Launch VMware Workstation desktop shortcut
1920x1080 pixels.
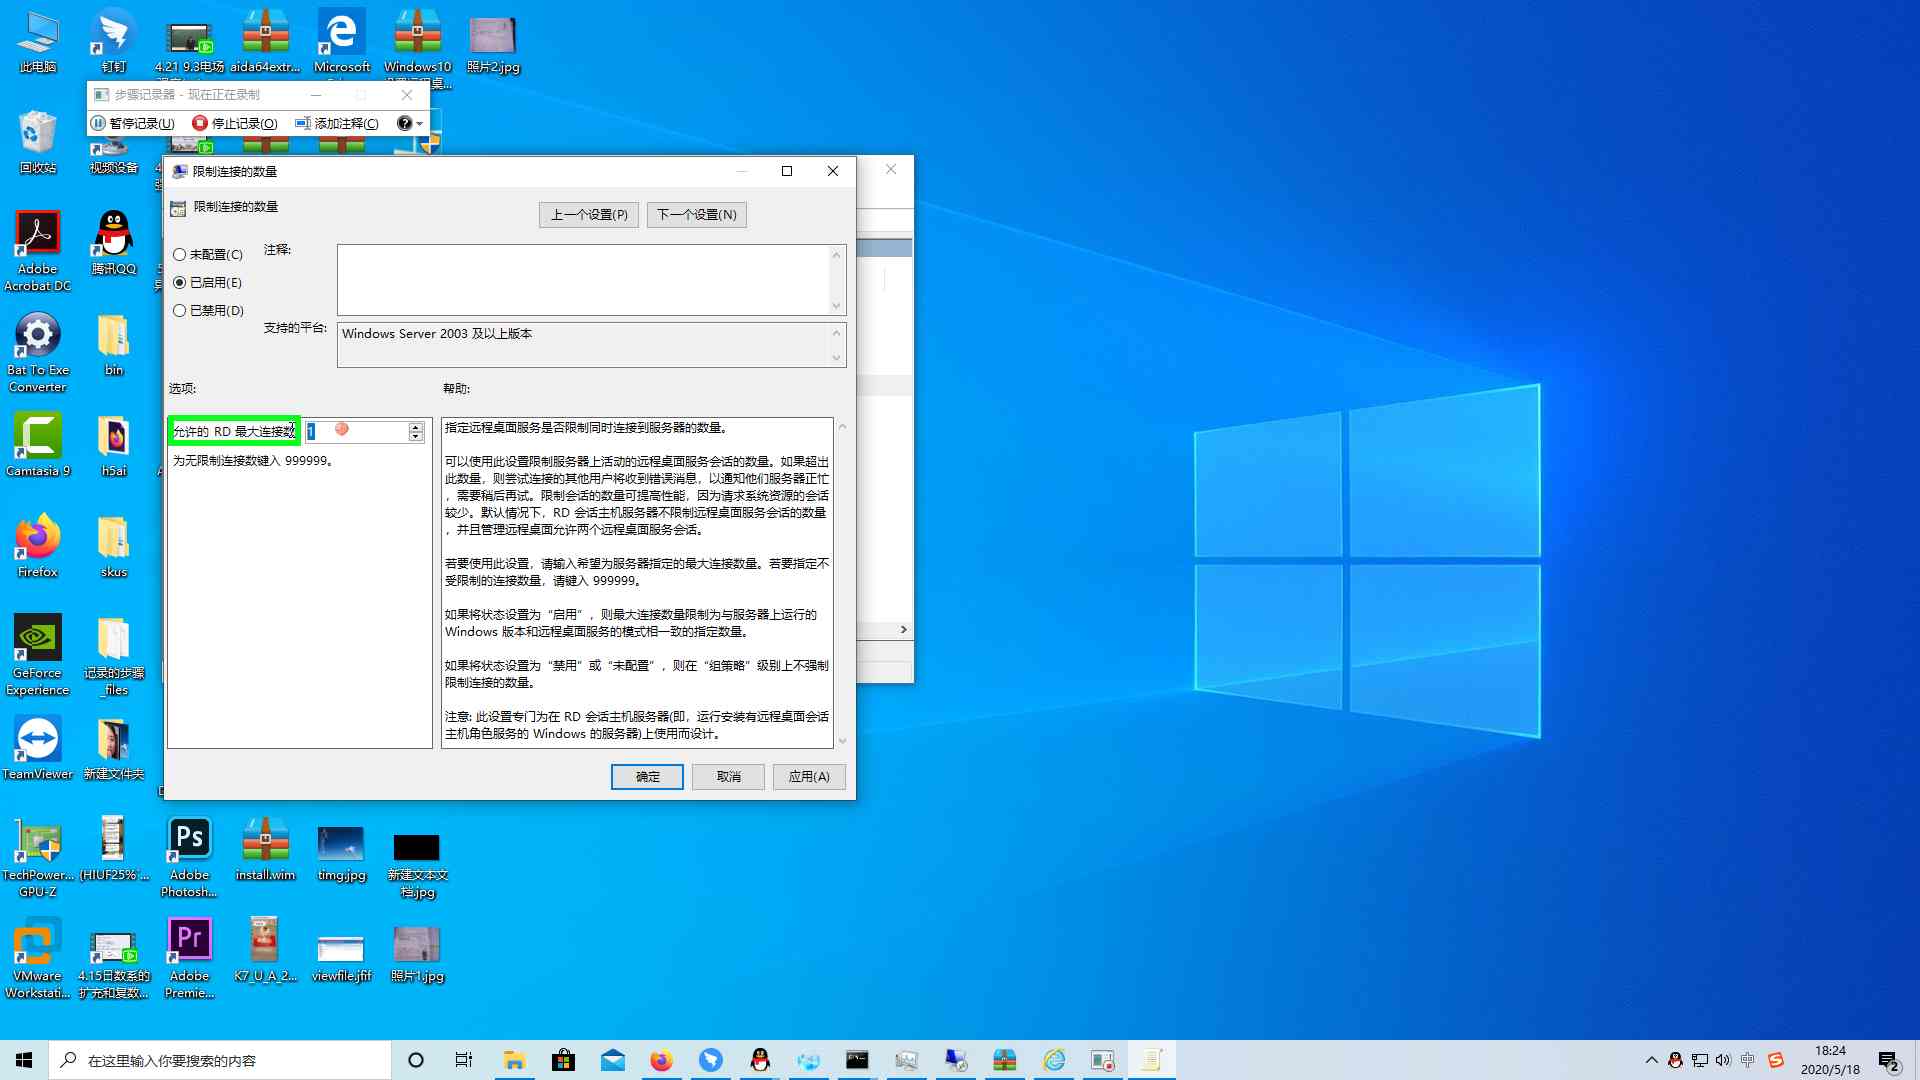[x=38, y=959]
